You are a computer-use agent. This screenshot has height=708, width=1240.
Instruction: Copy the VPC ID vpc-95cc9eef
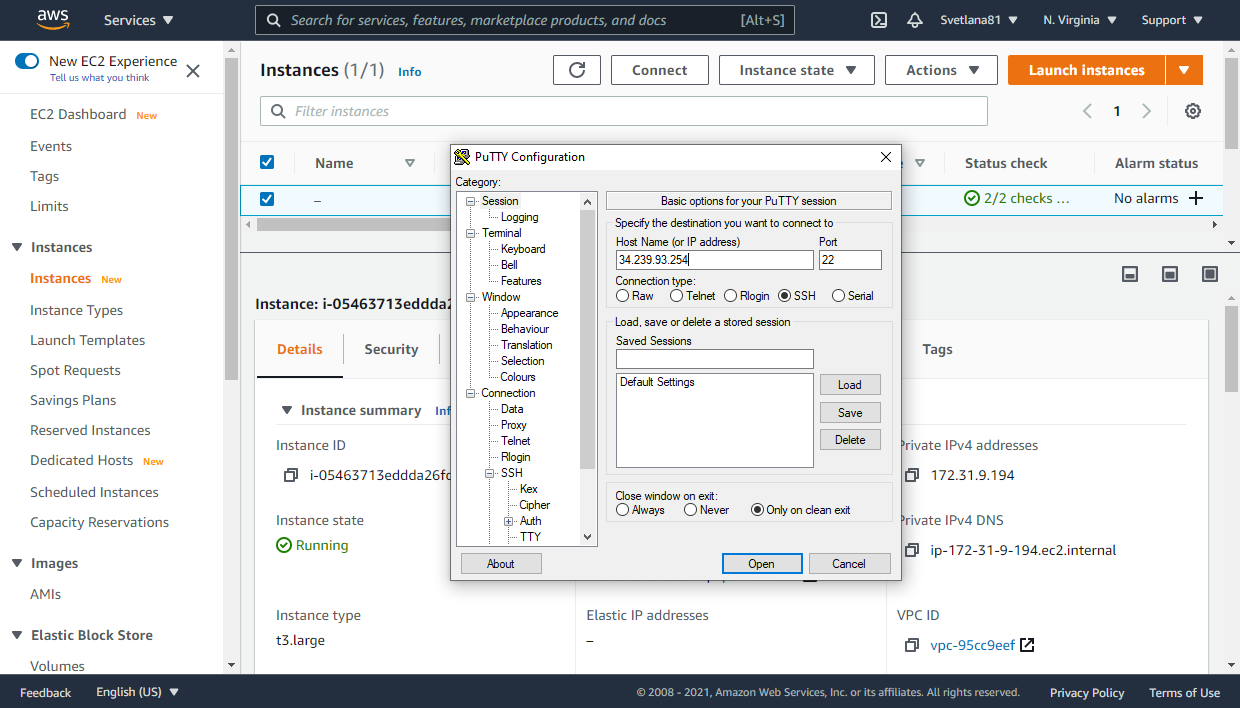point(912,645)
